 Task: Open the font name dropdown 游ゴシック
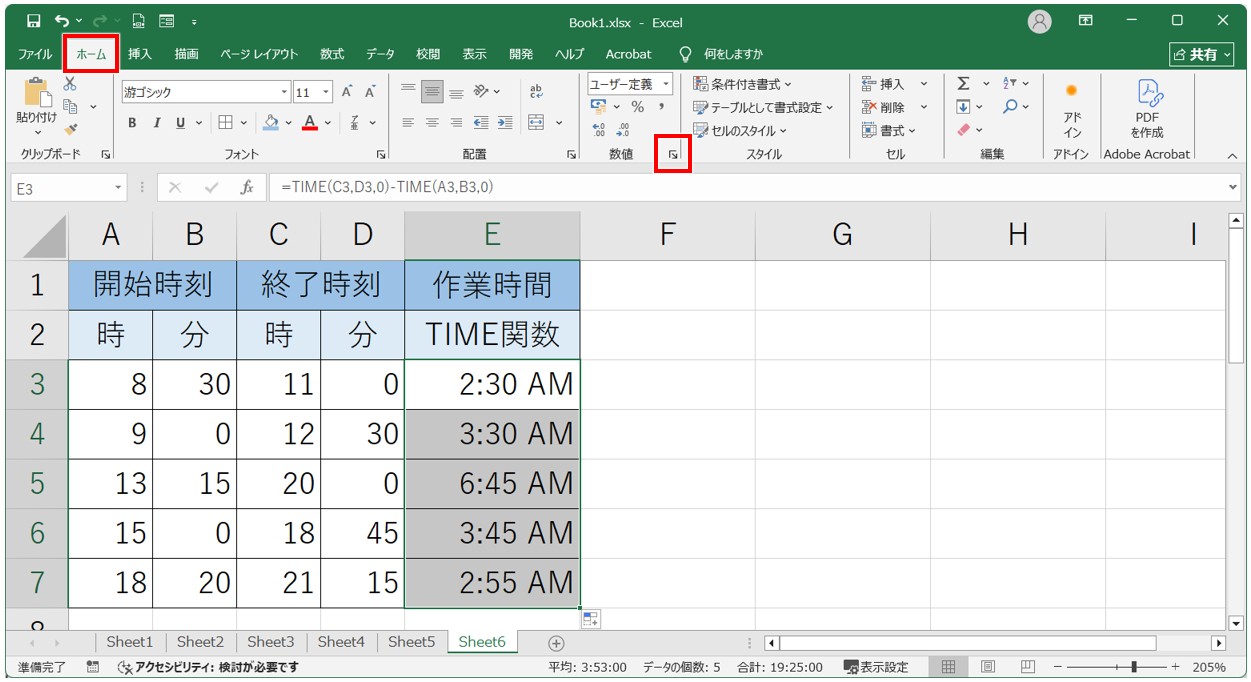tap(284, 92)
